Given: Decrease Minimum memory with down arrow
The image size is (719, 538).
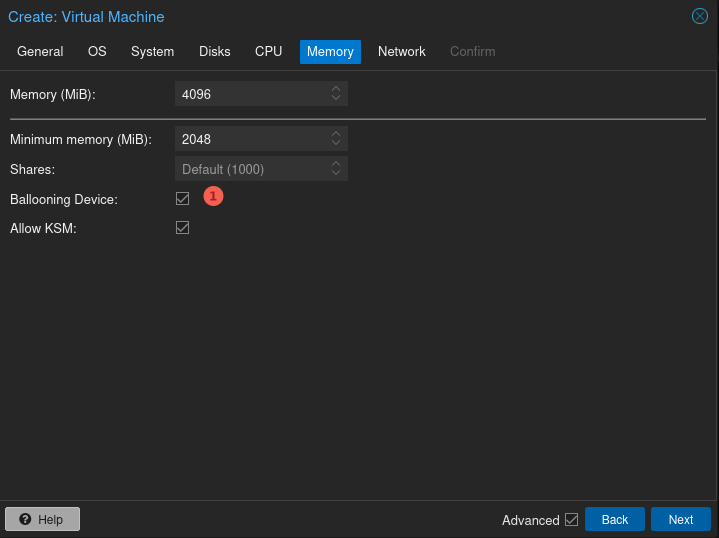Looking at the screenshot, I should tap(336, 144).
